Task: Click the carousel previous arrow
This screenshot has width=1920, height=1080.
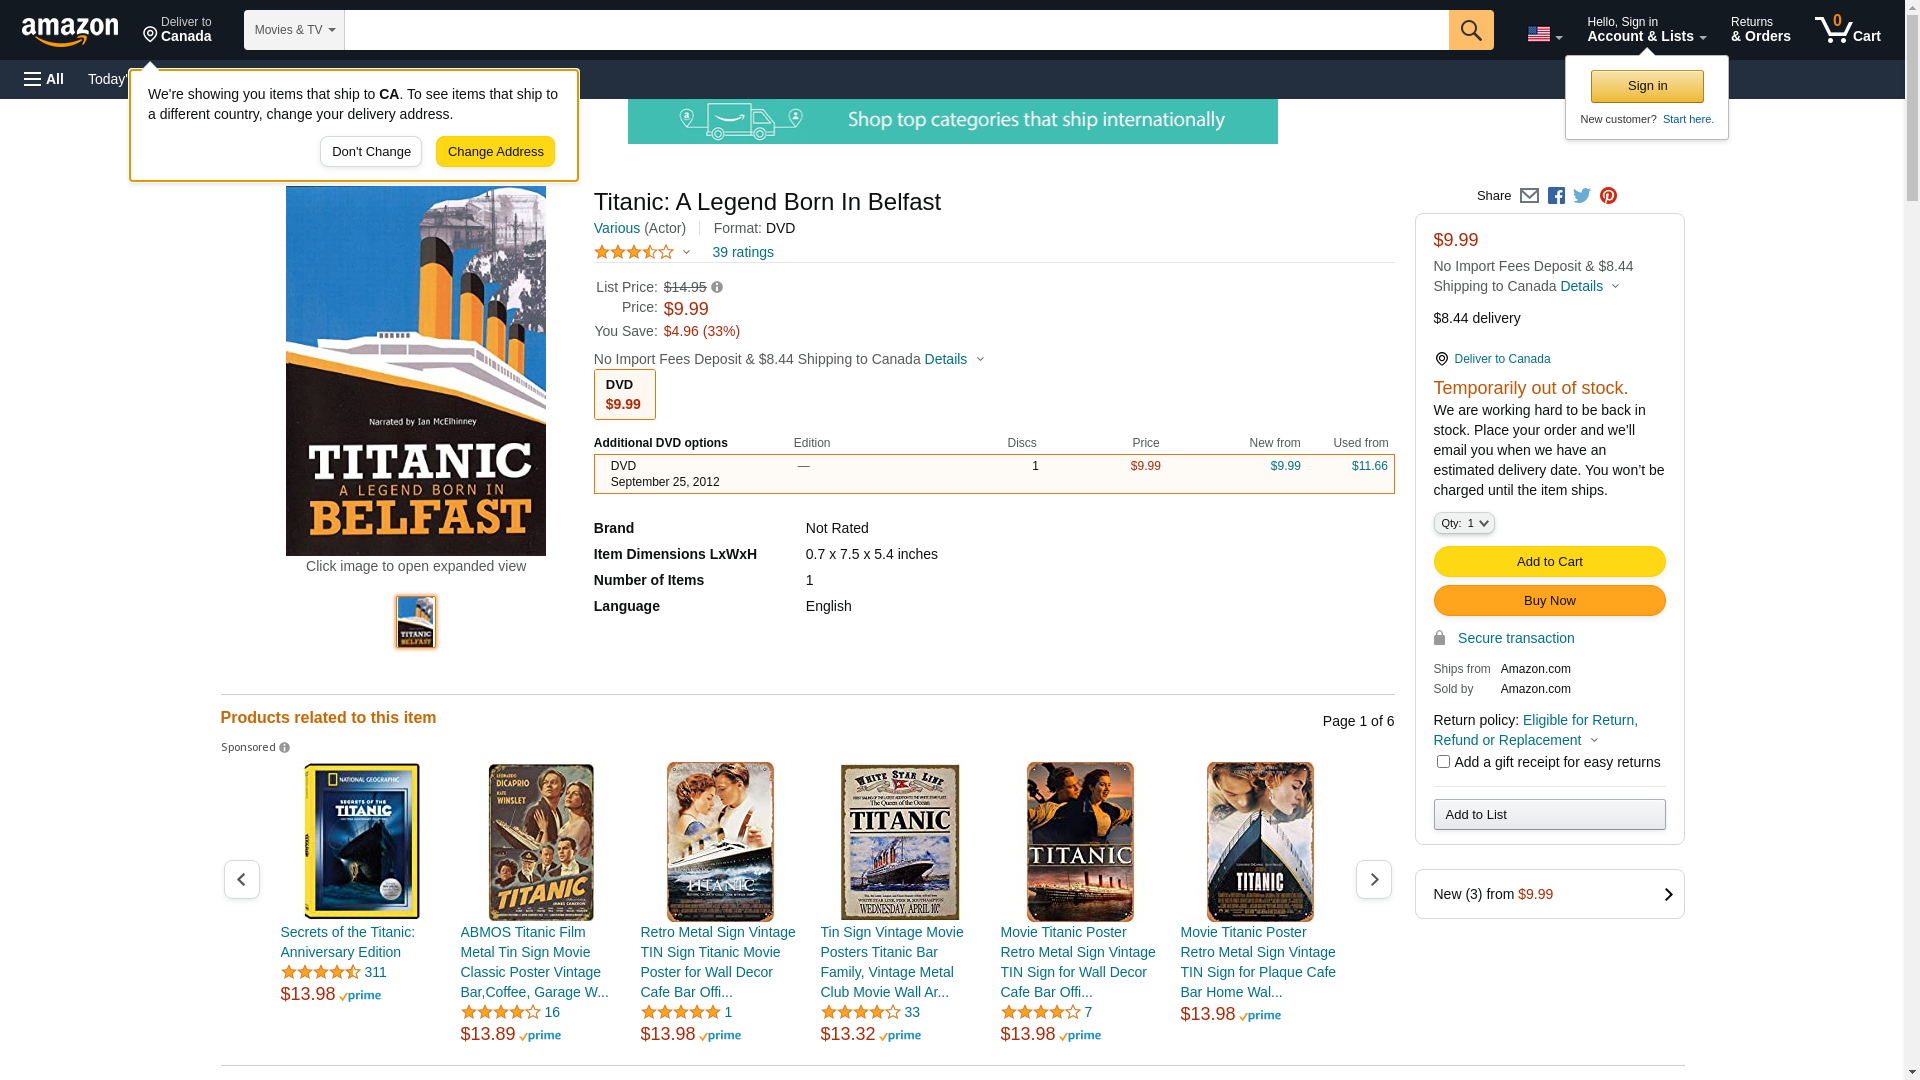Action: (x=241, y=879)
